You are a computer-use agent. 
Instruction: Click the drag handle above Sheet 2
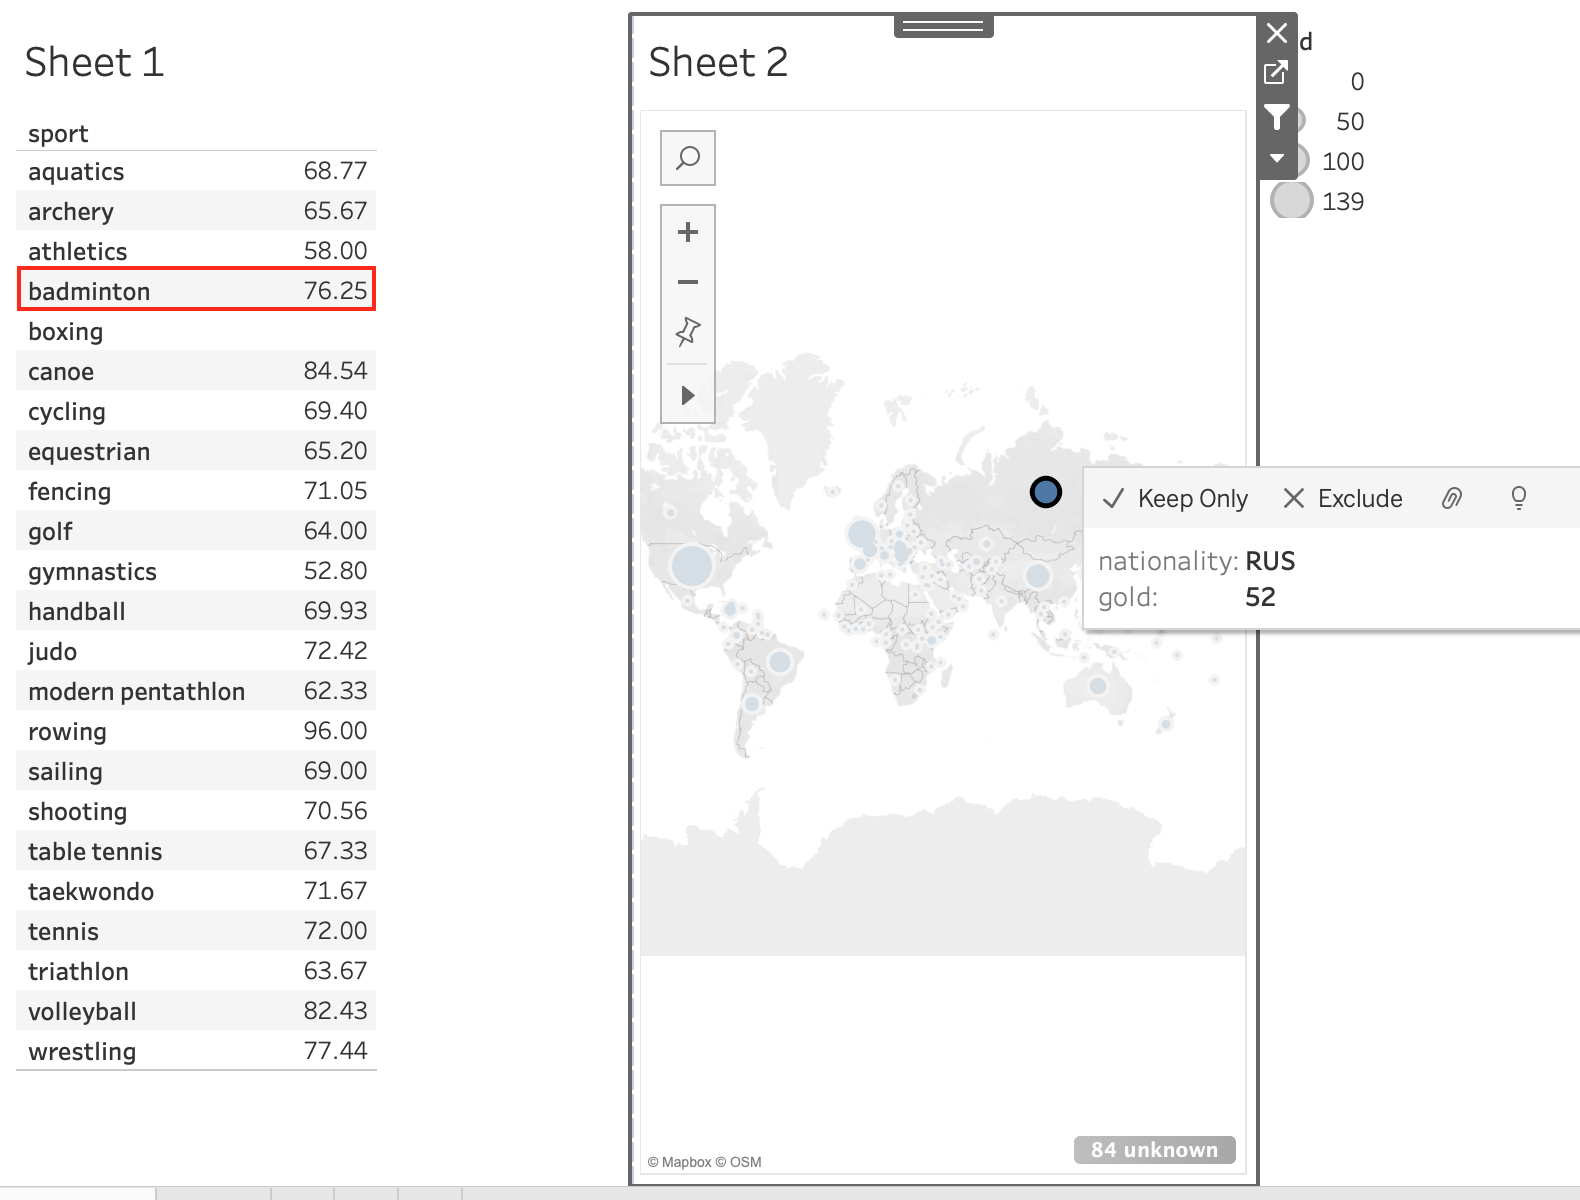pyautogui.click(x=943, y=26)
